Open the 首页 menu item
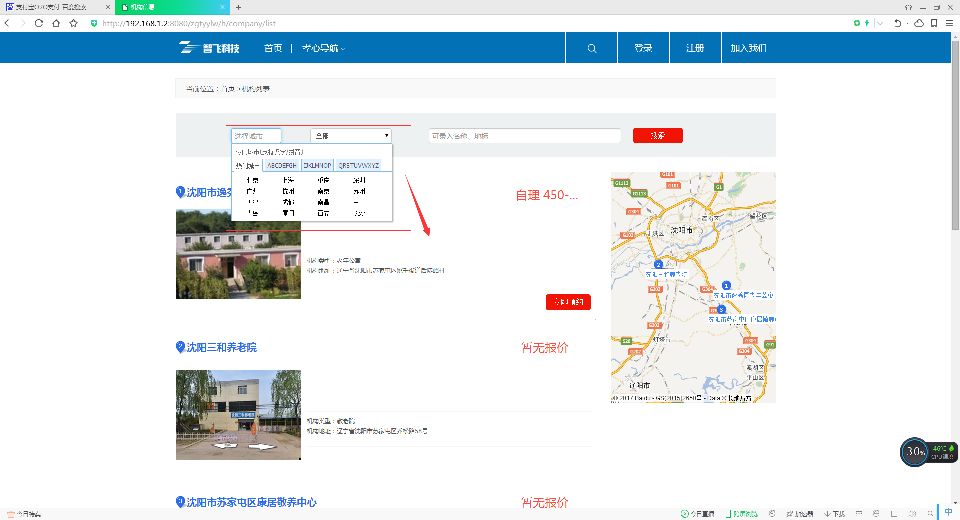The height and width of the screenshot is (520, 960). coord(273,48)
